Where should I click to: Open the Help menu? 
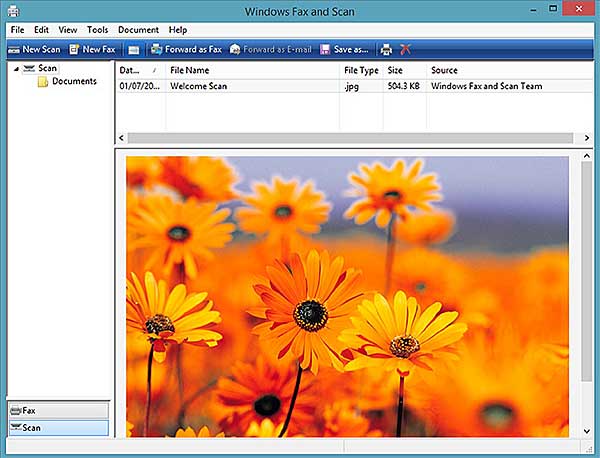pyautogui.click(x=177, y=30)
